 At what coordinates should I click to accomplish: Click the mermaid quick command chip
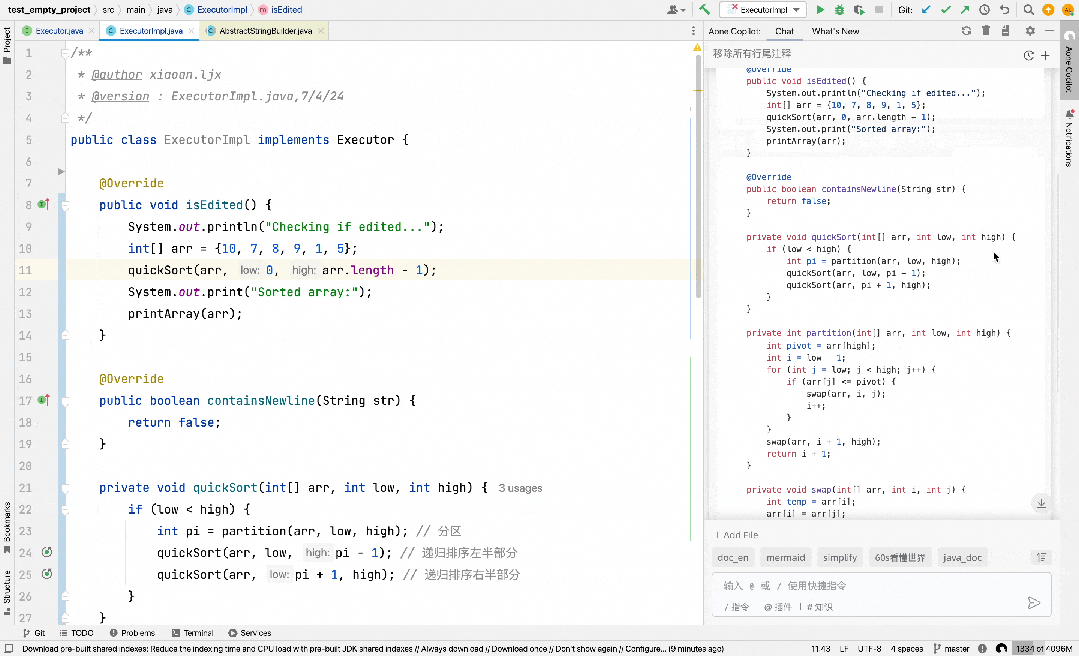(785, 558)
